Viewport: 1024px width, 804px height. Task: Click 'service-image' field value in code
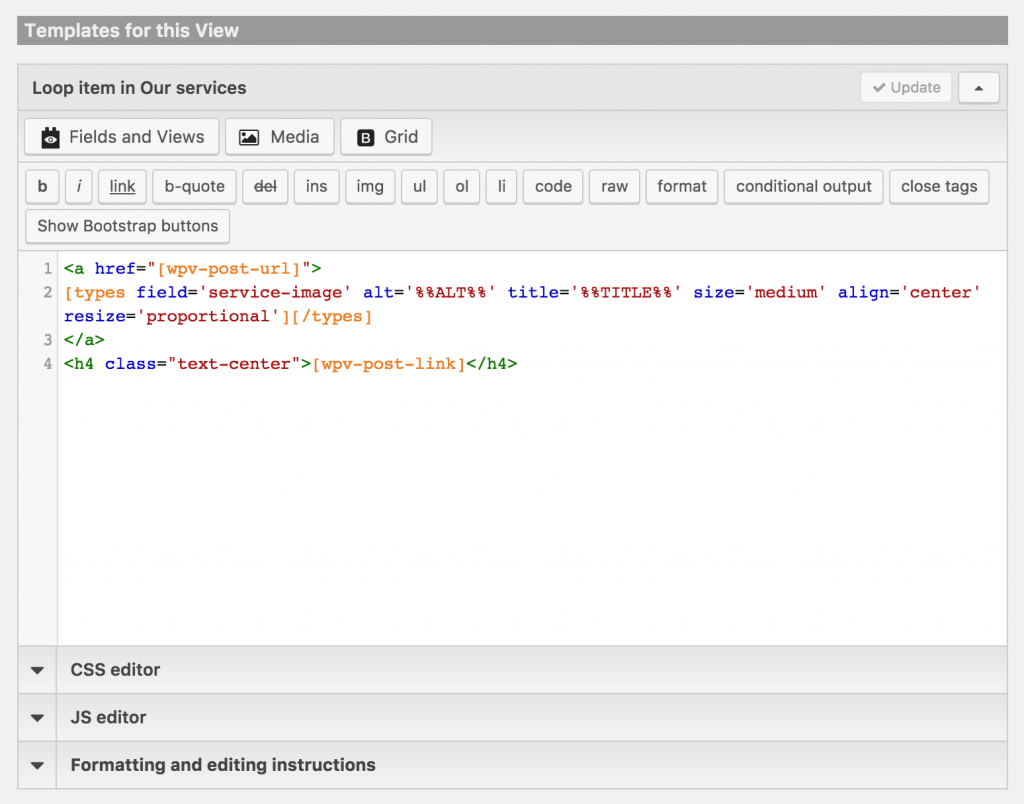click(275, 293)
